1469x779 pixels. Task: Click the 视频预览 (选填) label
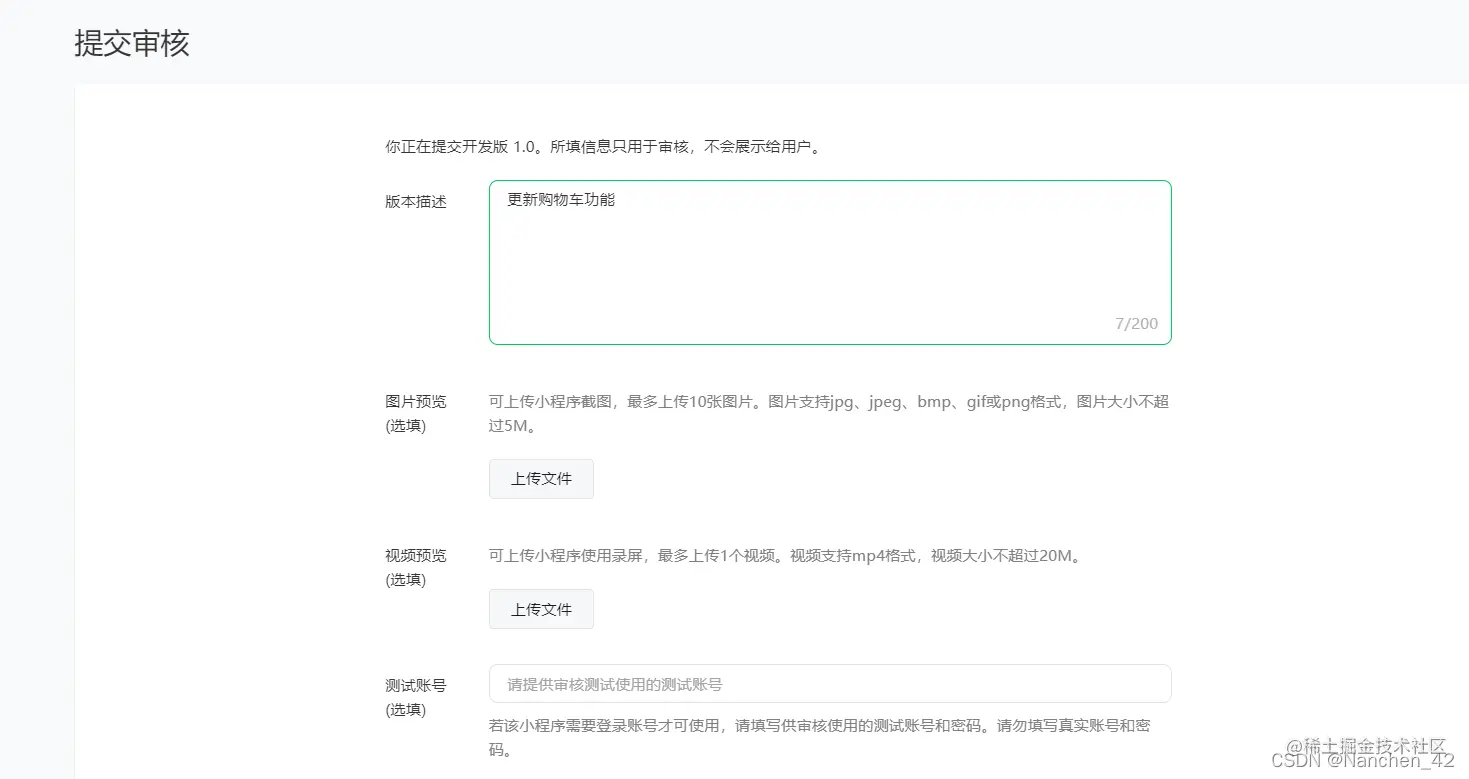tap(416, 567)
